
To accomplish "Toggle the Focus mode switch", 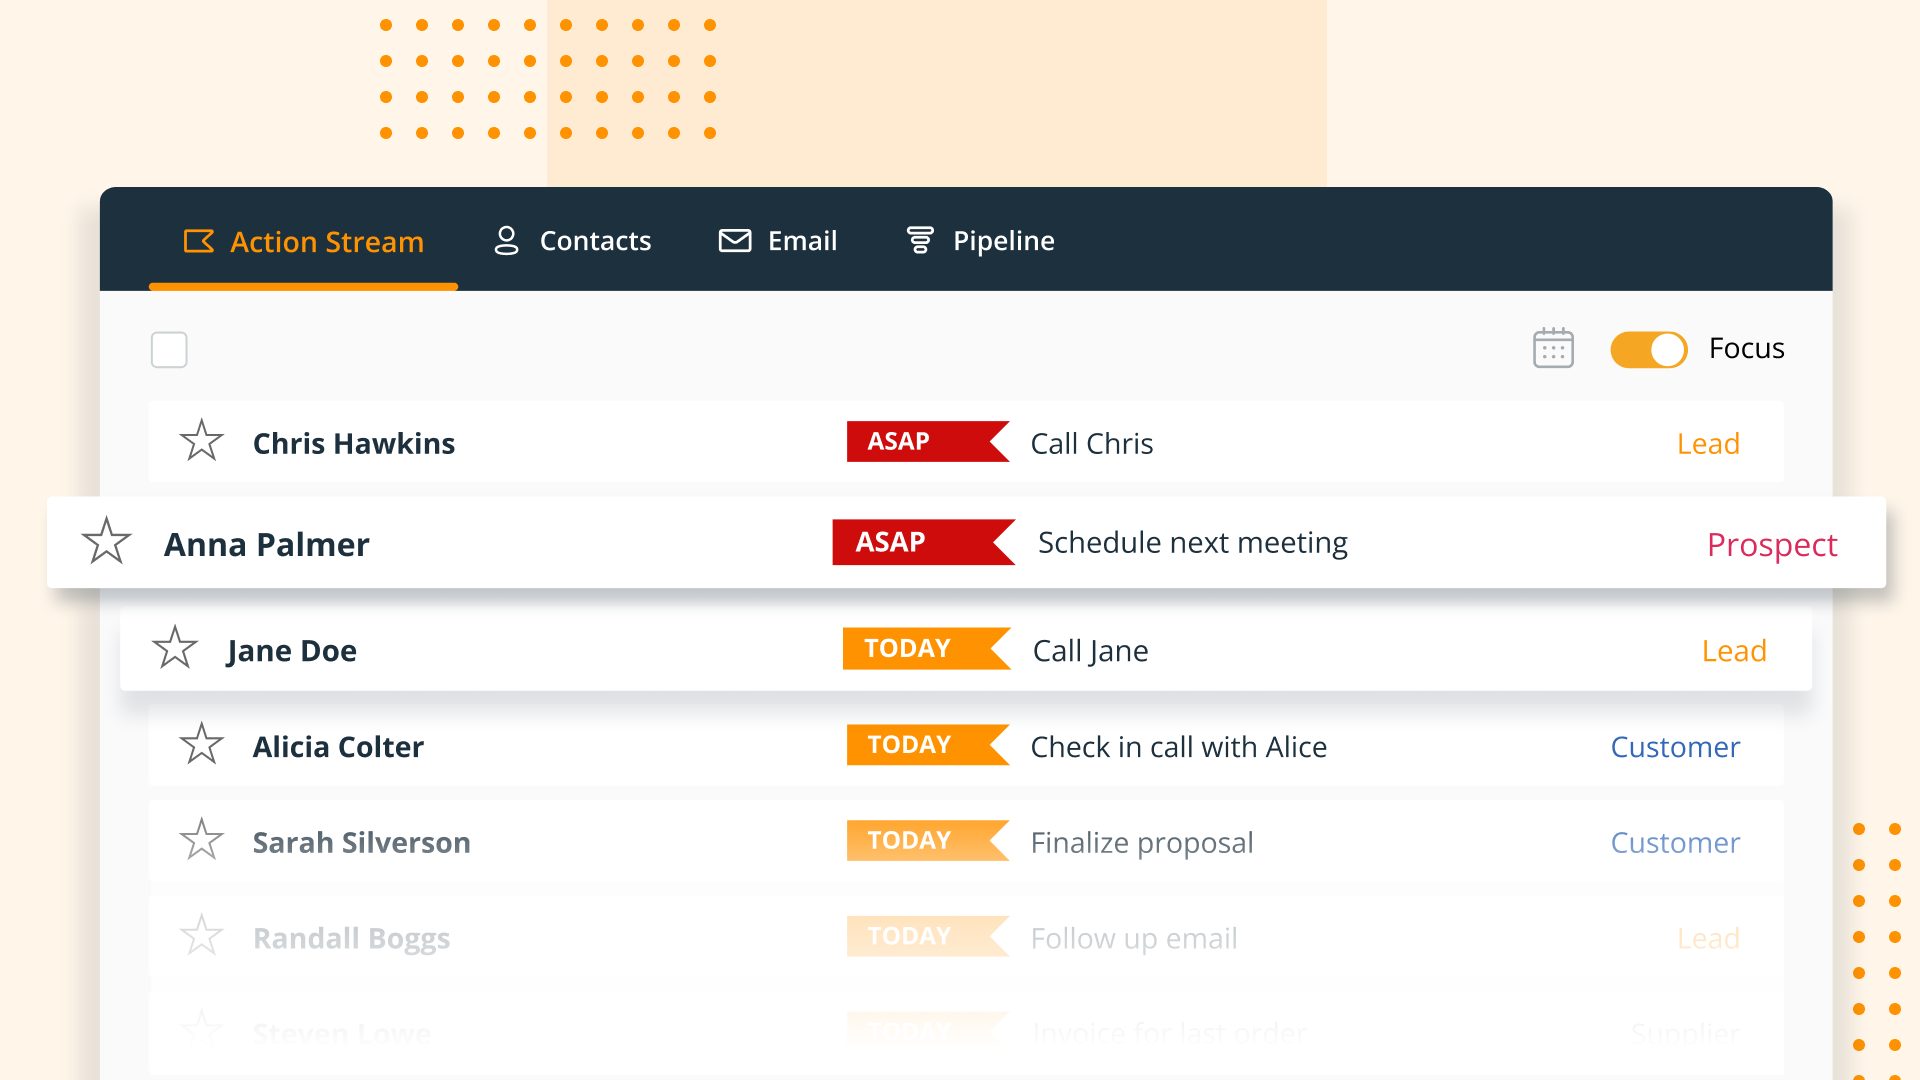I will [x=1648, y=348].
